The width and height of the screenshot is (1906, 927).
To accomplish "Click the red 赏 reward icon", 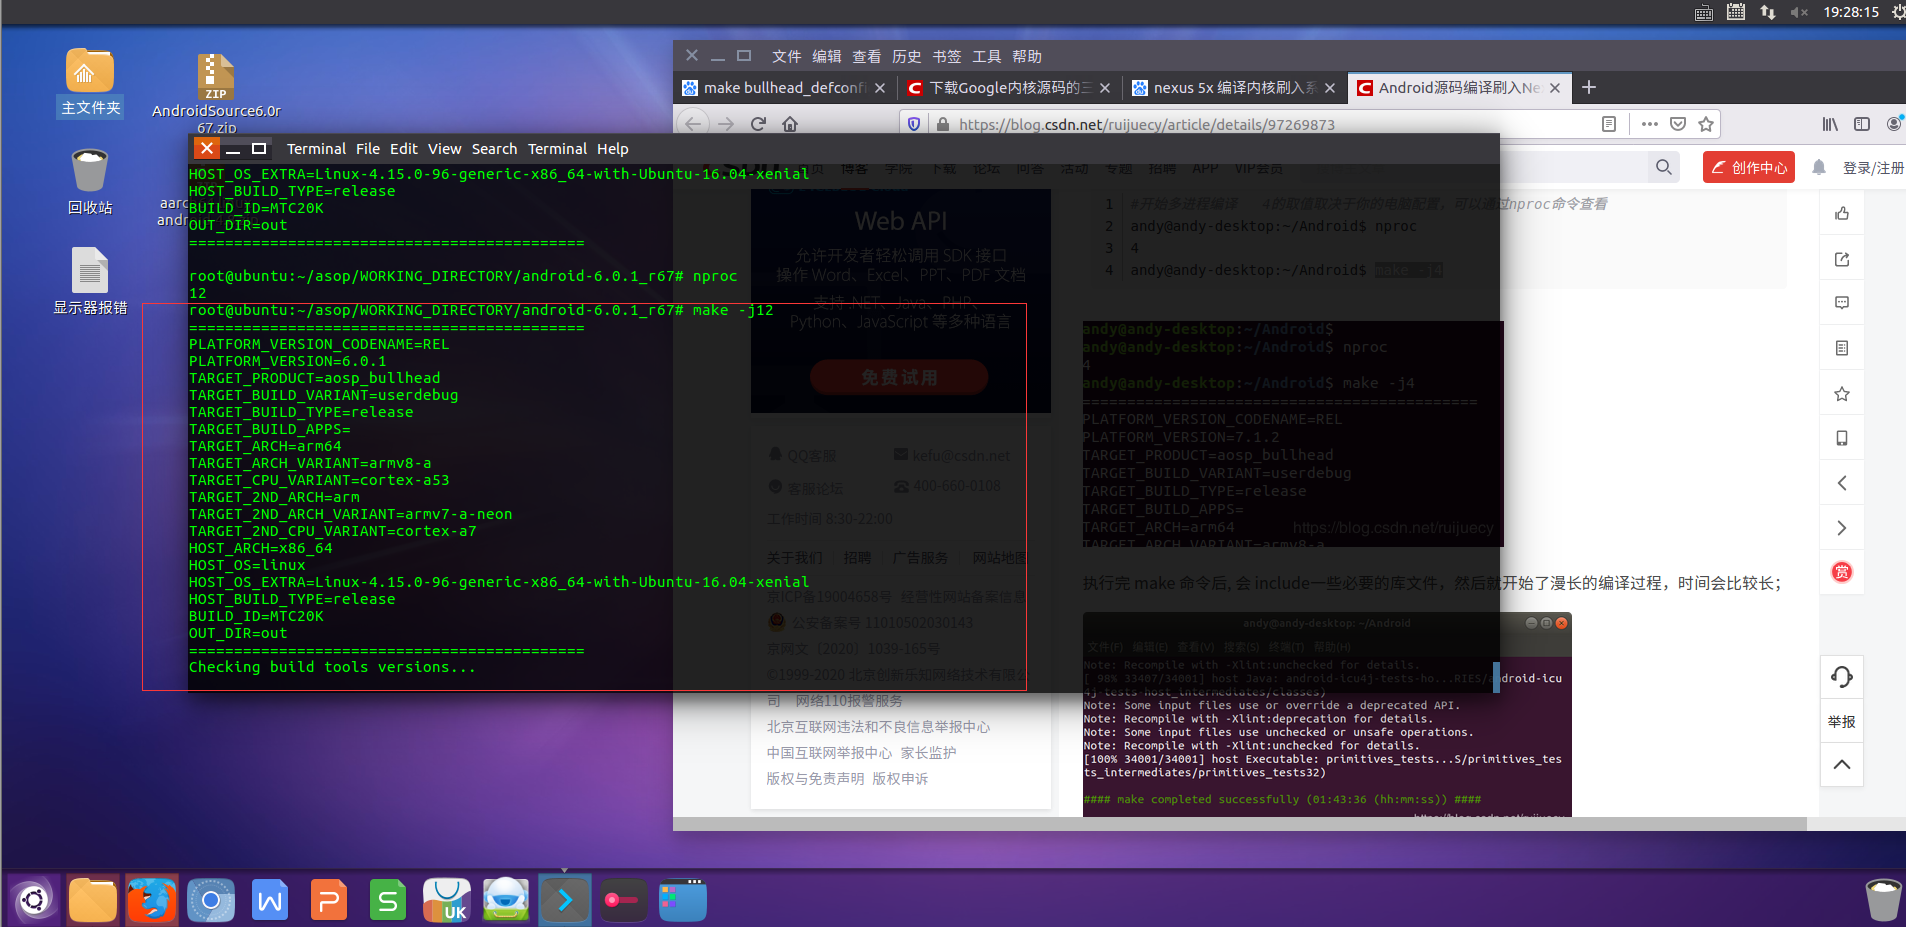I will point(1842,572).
